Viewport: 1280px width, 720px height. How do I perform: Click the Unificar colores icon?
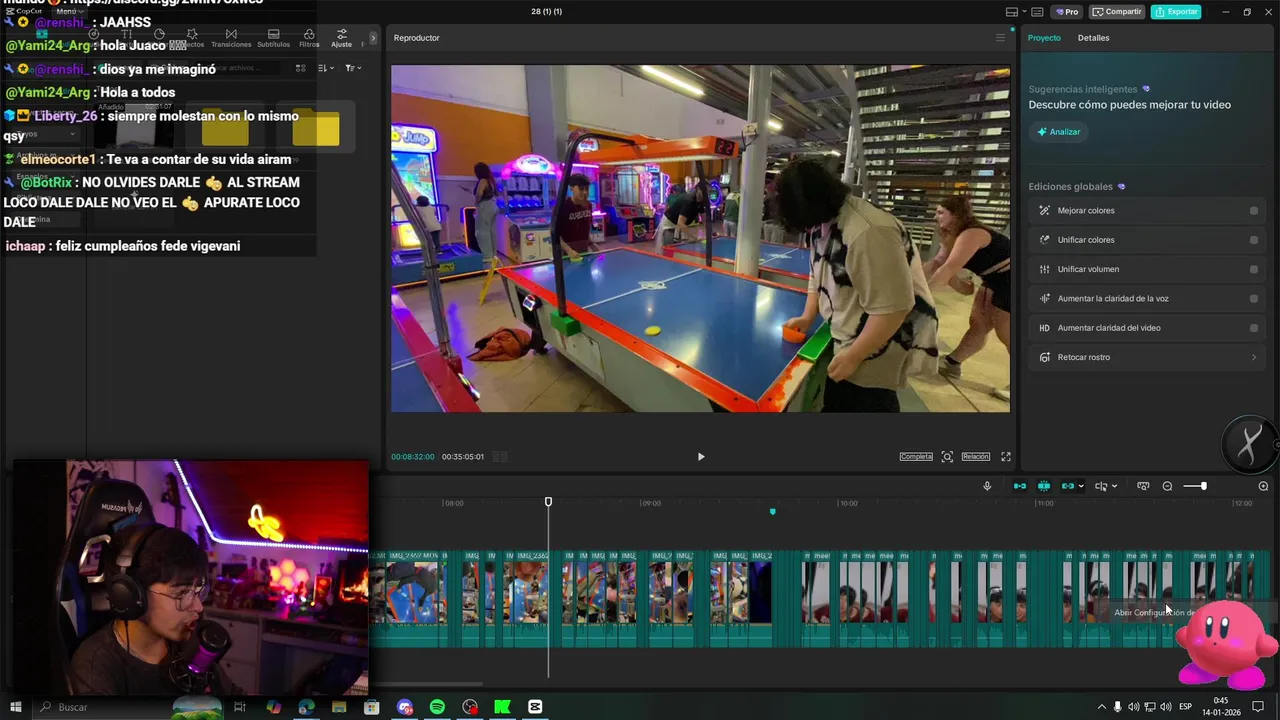coord(1044,240)
